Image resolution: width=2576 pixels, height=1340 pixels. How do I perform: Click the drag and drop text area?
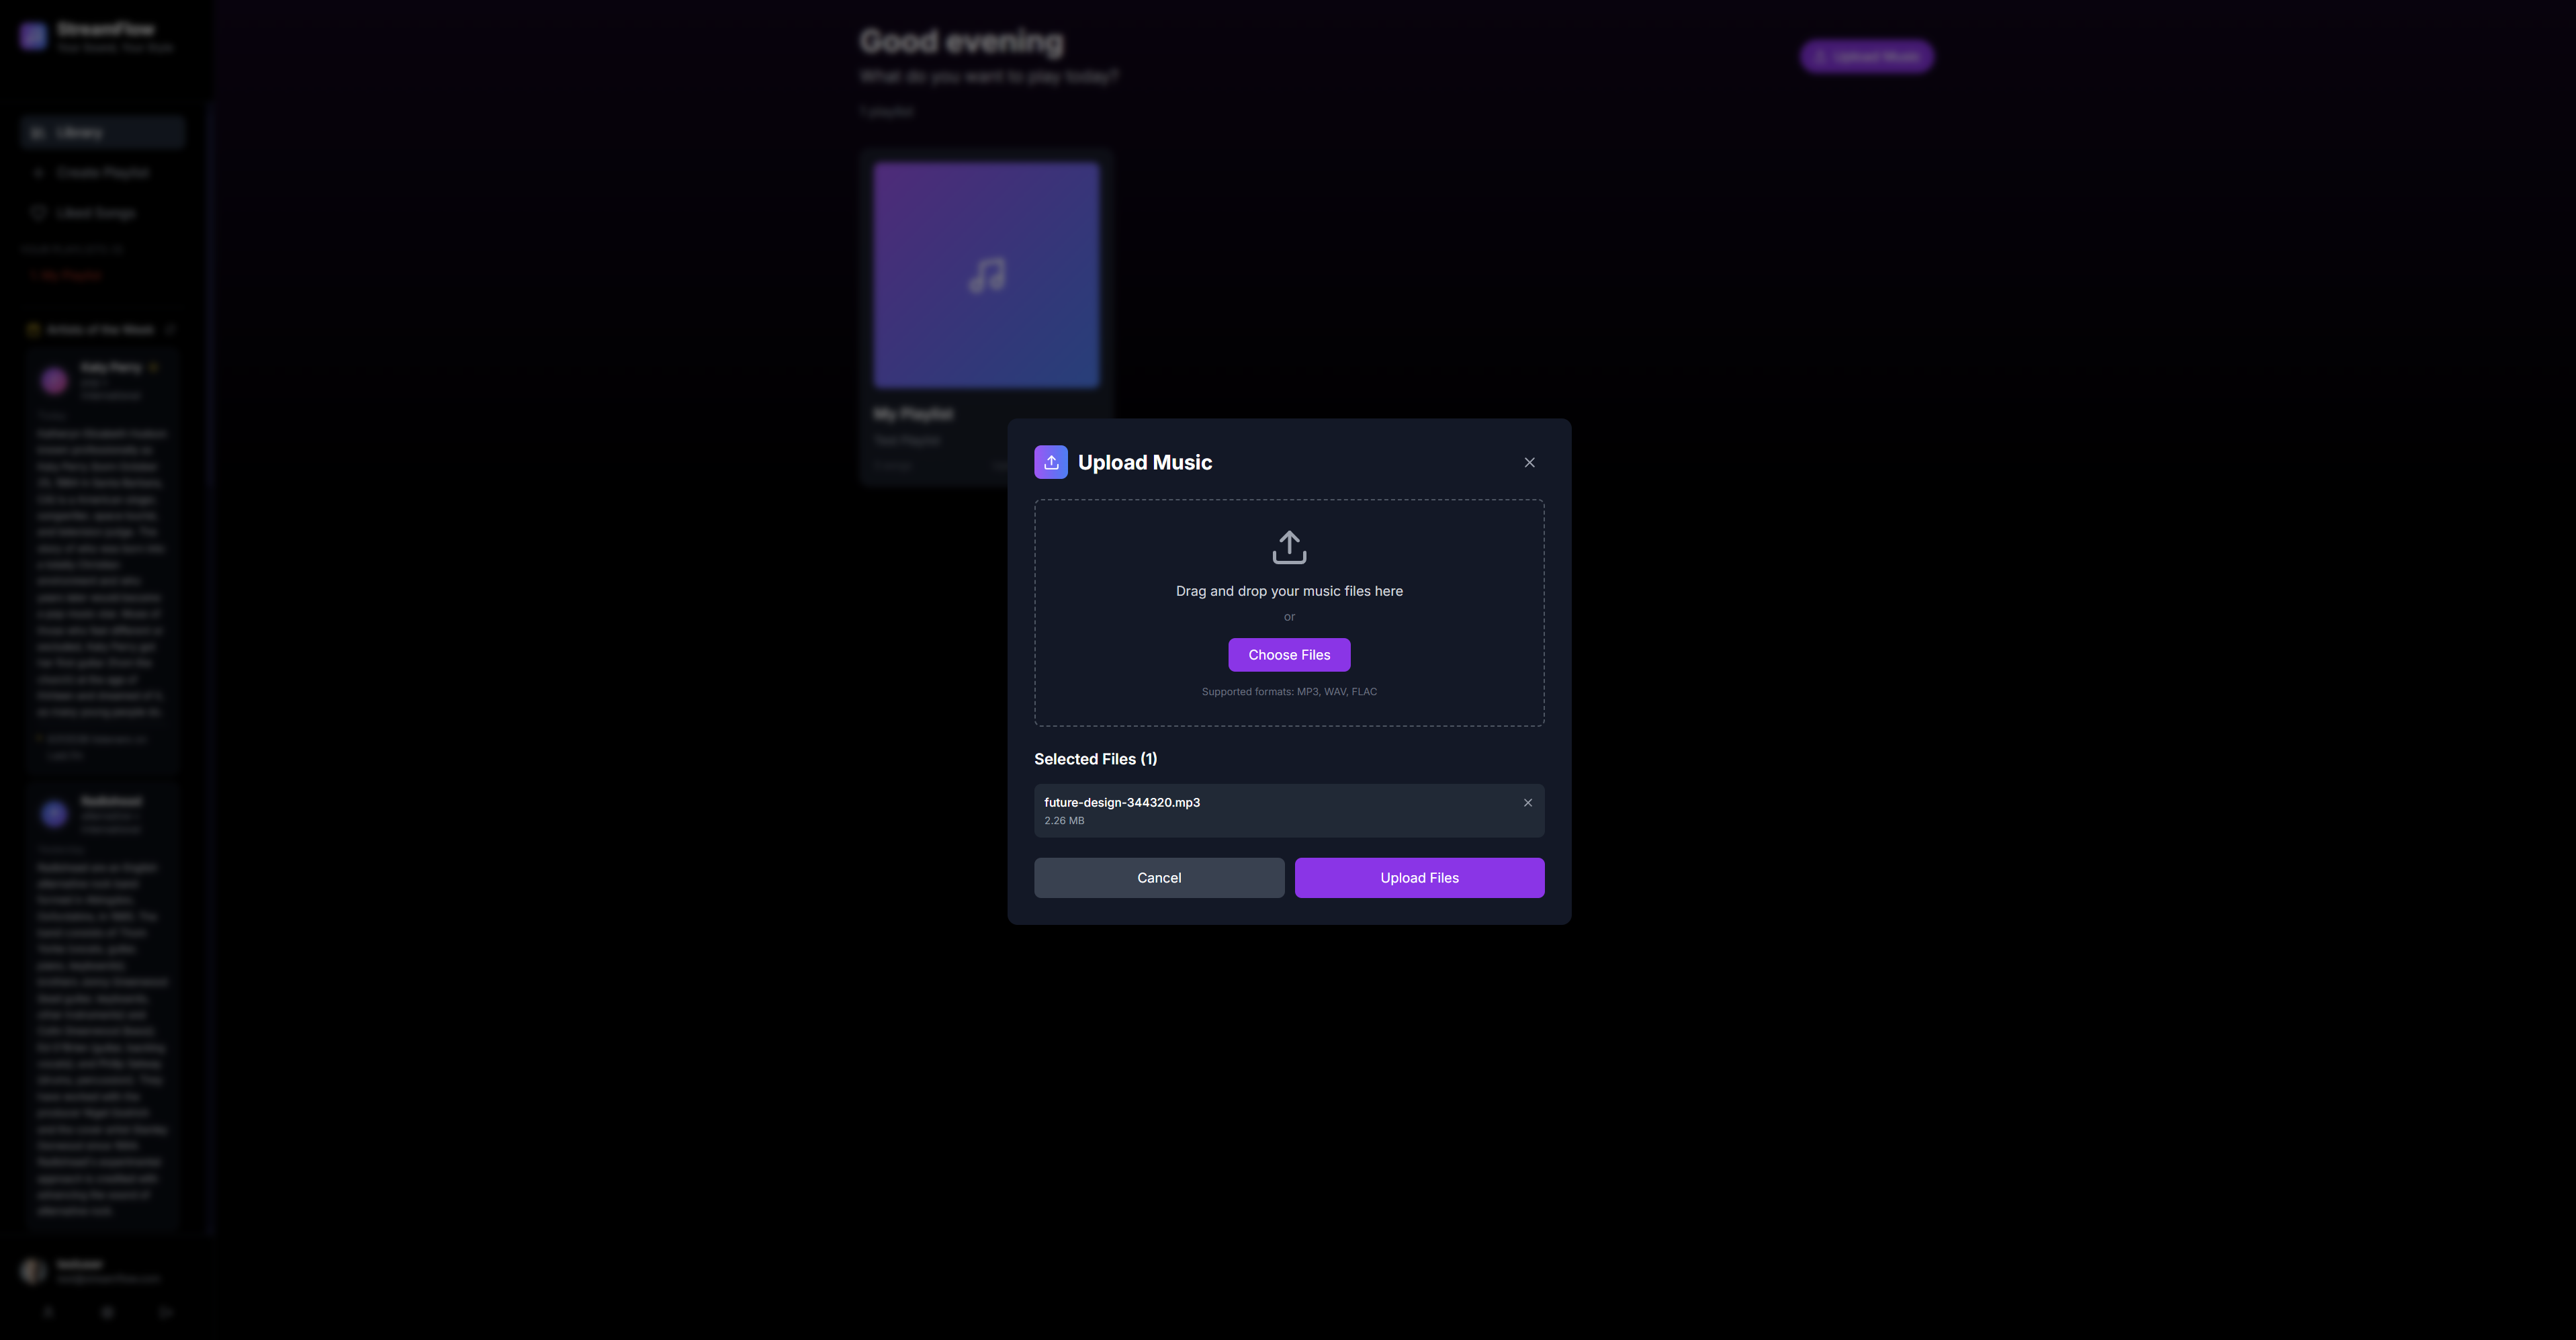point(1289,591)
